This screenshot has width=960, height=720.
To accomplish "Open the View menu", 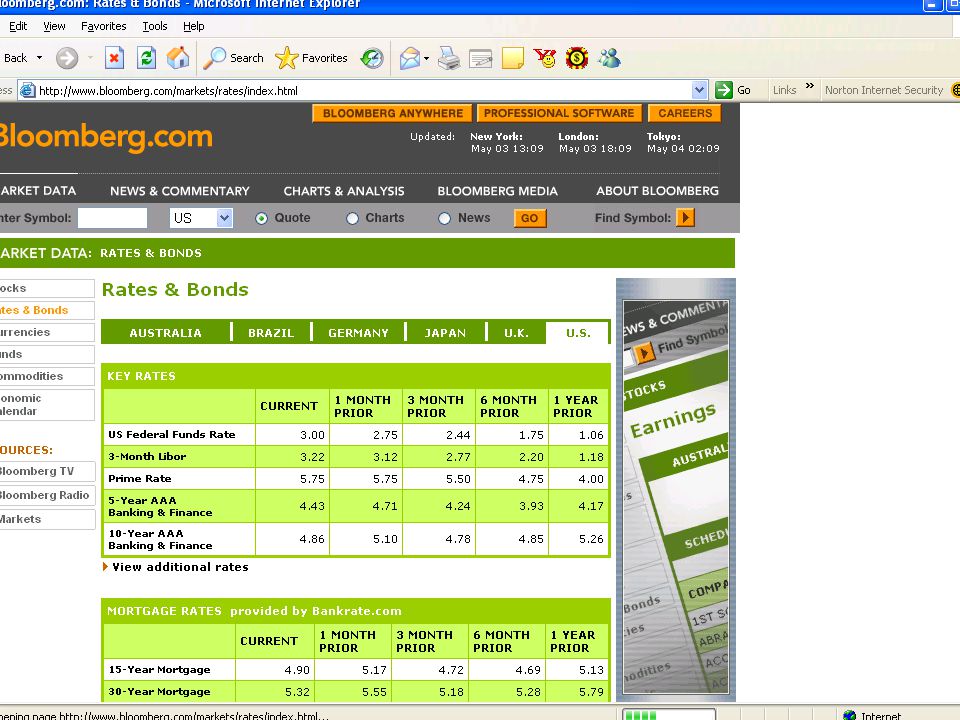I will (54, 26).
